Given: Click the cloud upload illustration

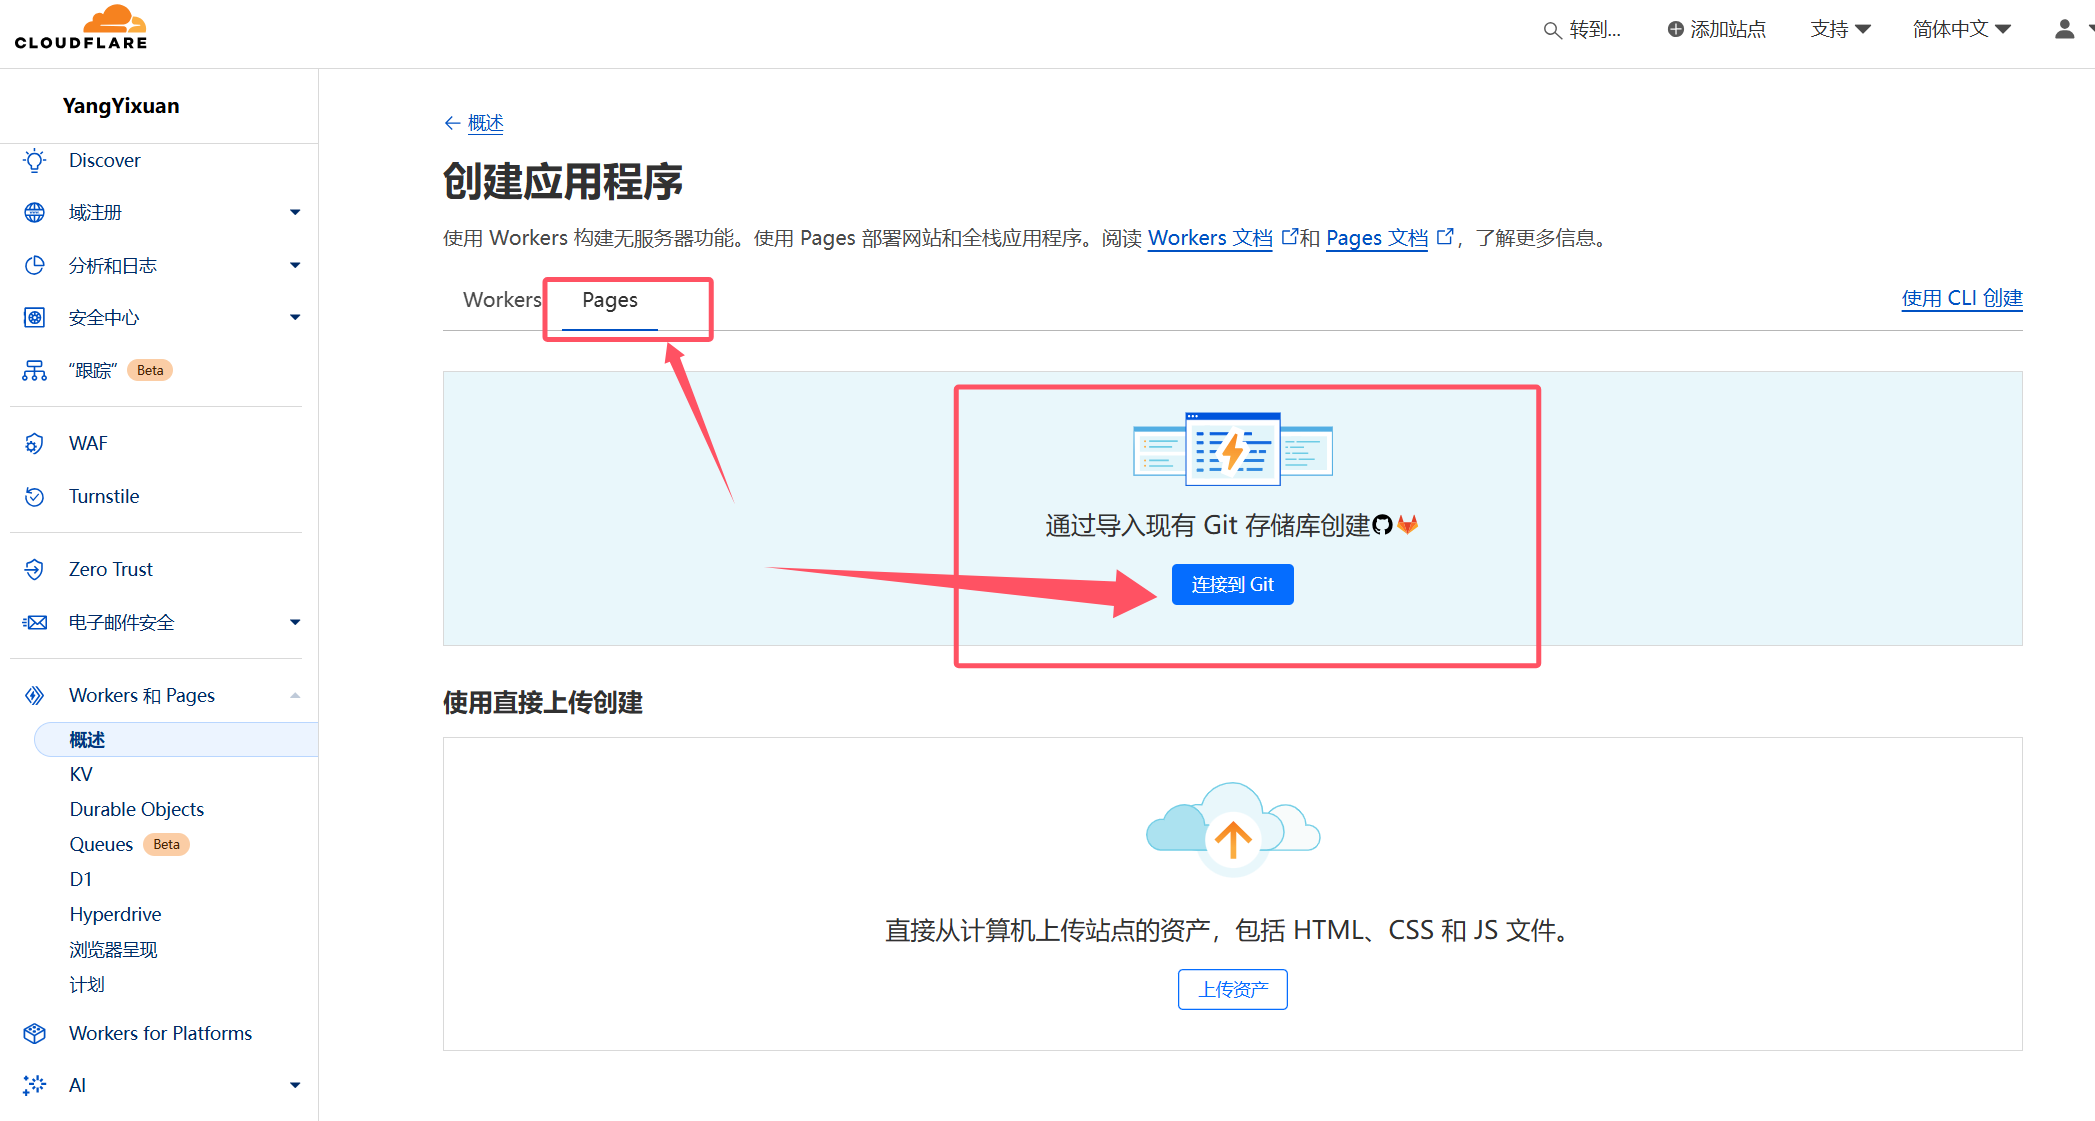Looking at the screenshot, I should click(x=1233, y=828).
